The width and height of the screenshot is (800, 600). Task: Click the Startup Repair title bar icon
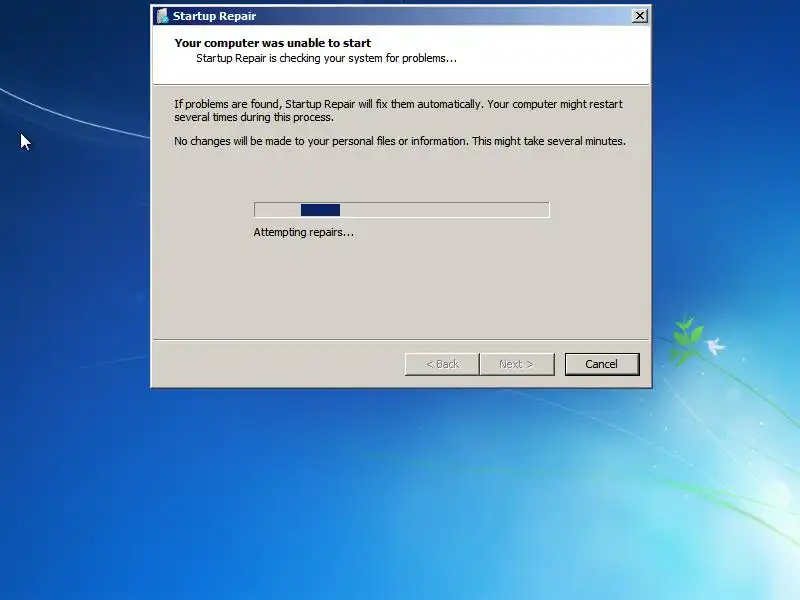tap(163, 16)
